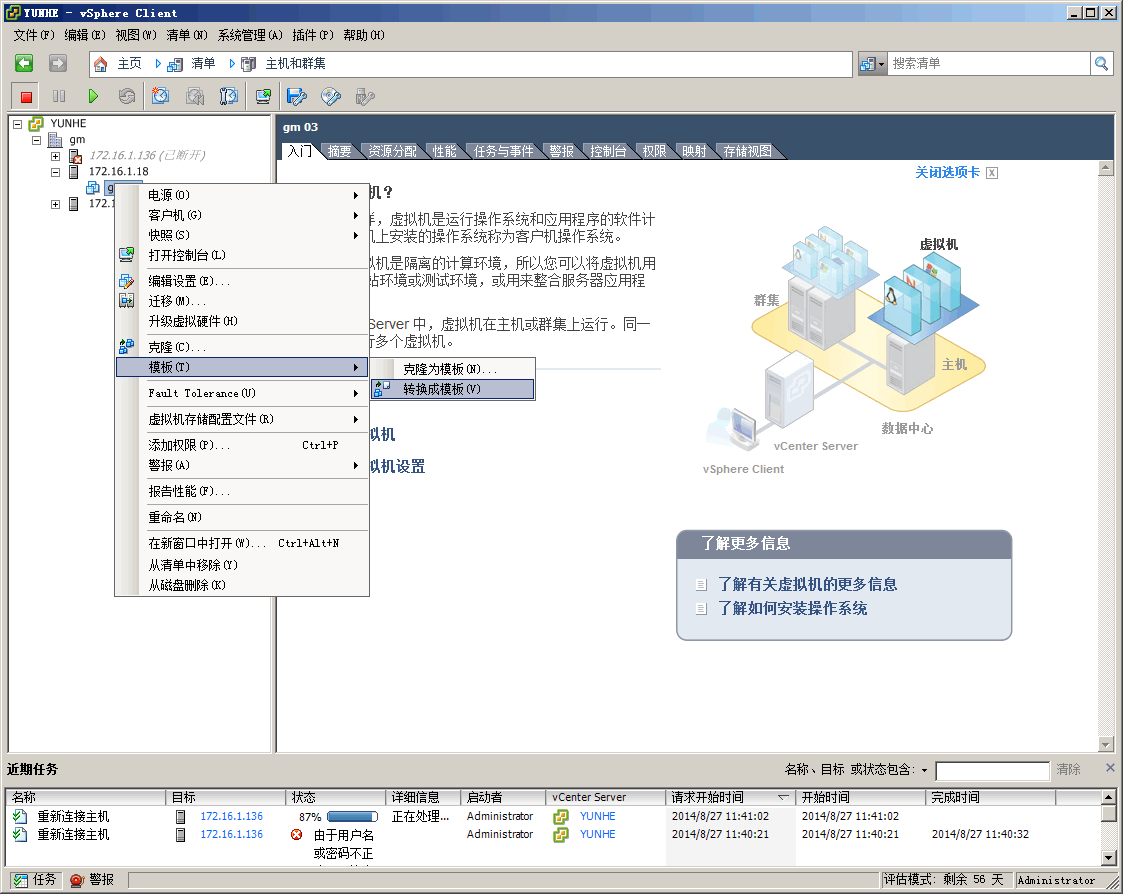Click the 搜索清单 search input field
This screenshot has height=894, width=1123.
pos(988,64)
